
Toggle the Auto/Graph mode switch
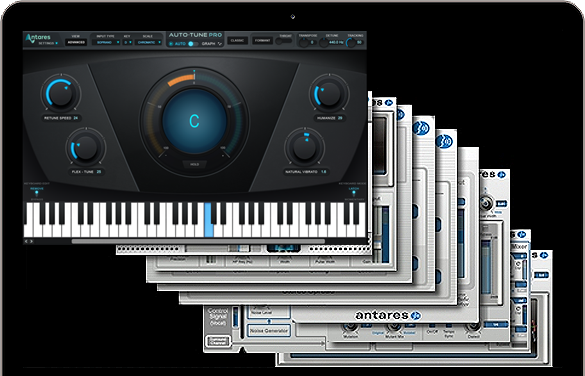click(193, 44)
